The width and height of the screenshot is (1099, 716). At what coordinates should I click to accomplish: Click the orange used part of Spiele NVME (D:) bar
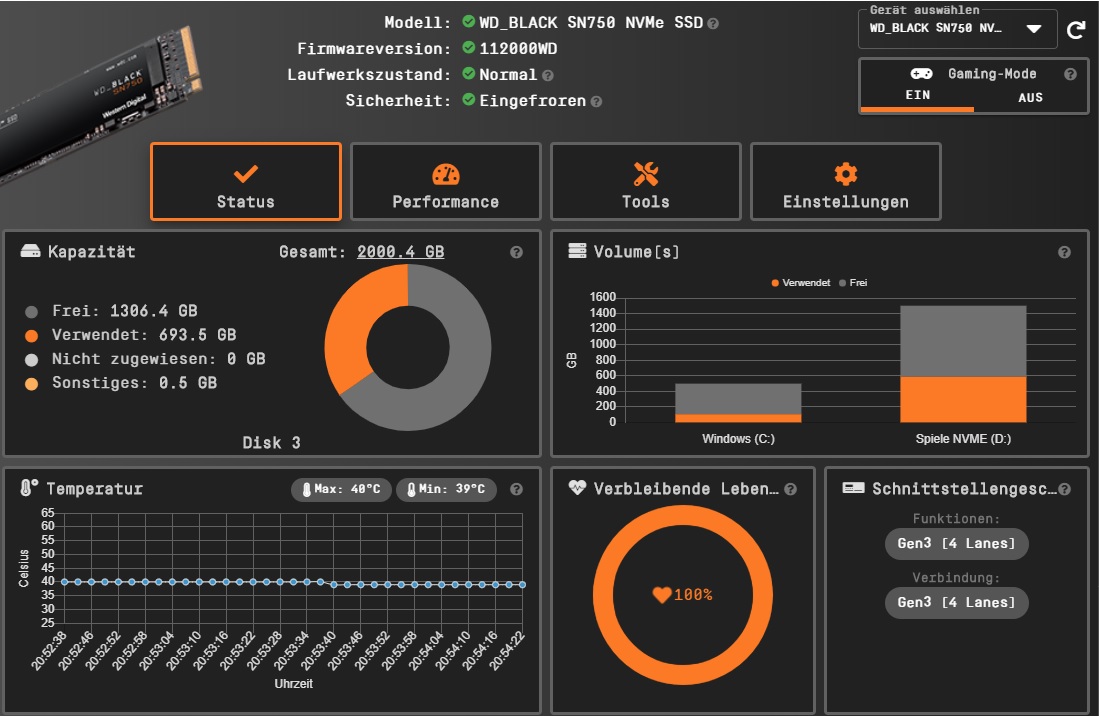coord(963,399)
